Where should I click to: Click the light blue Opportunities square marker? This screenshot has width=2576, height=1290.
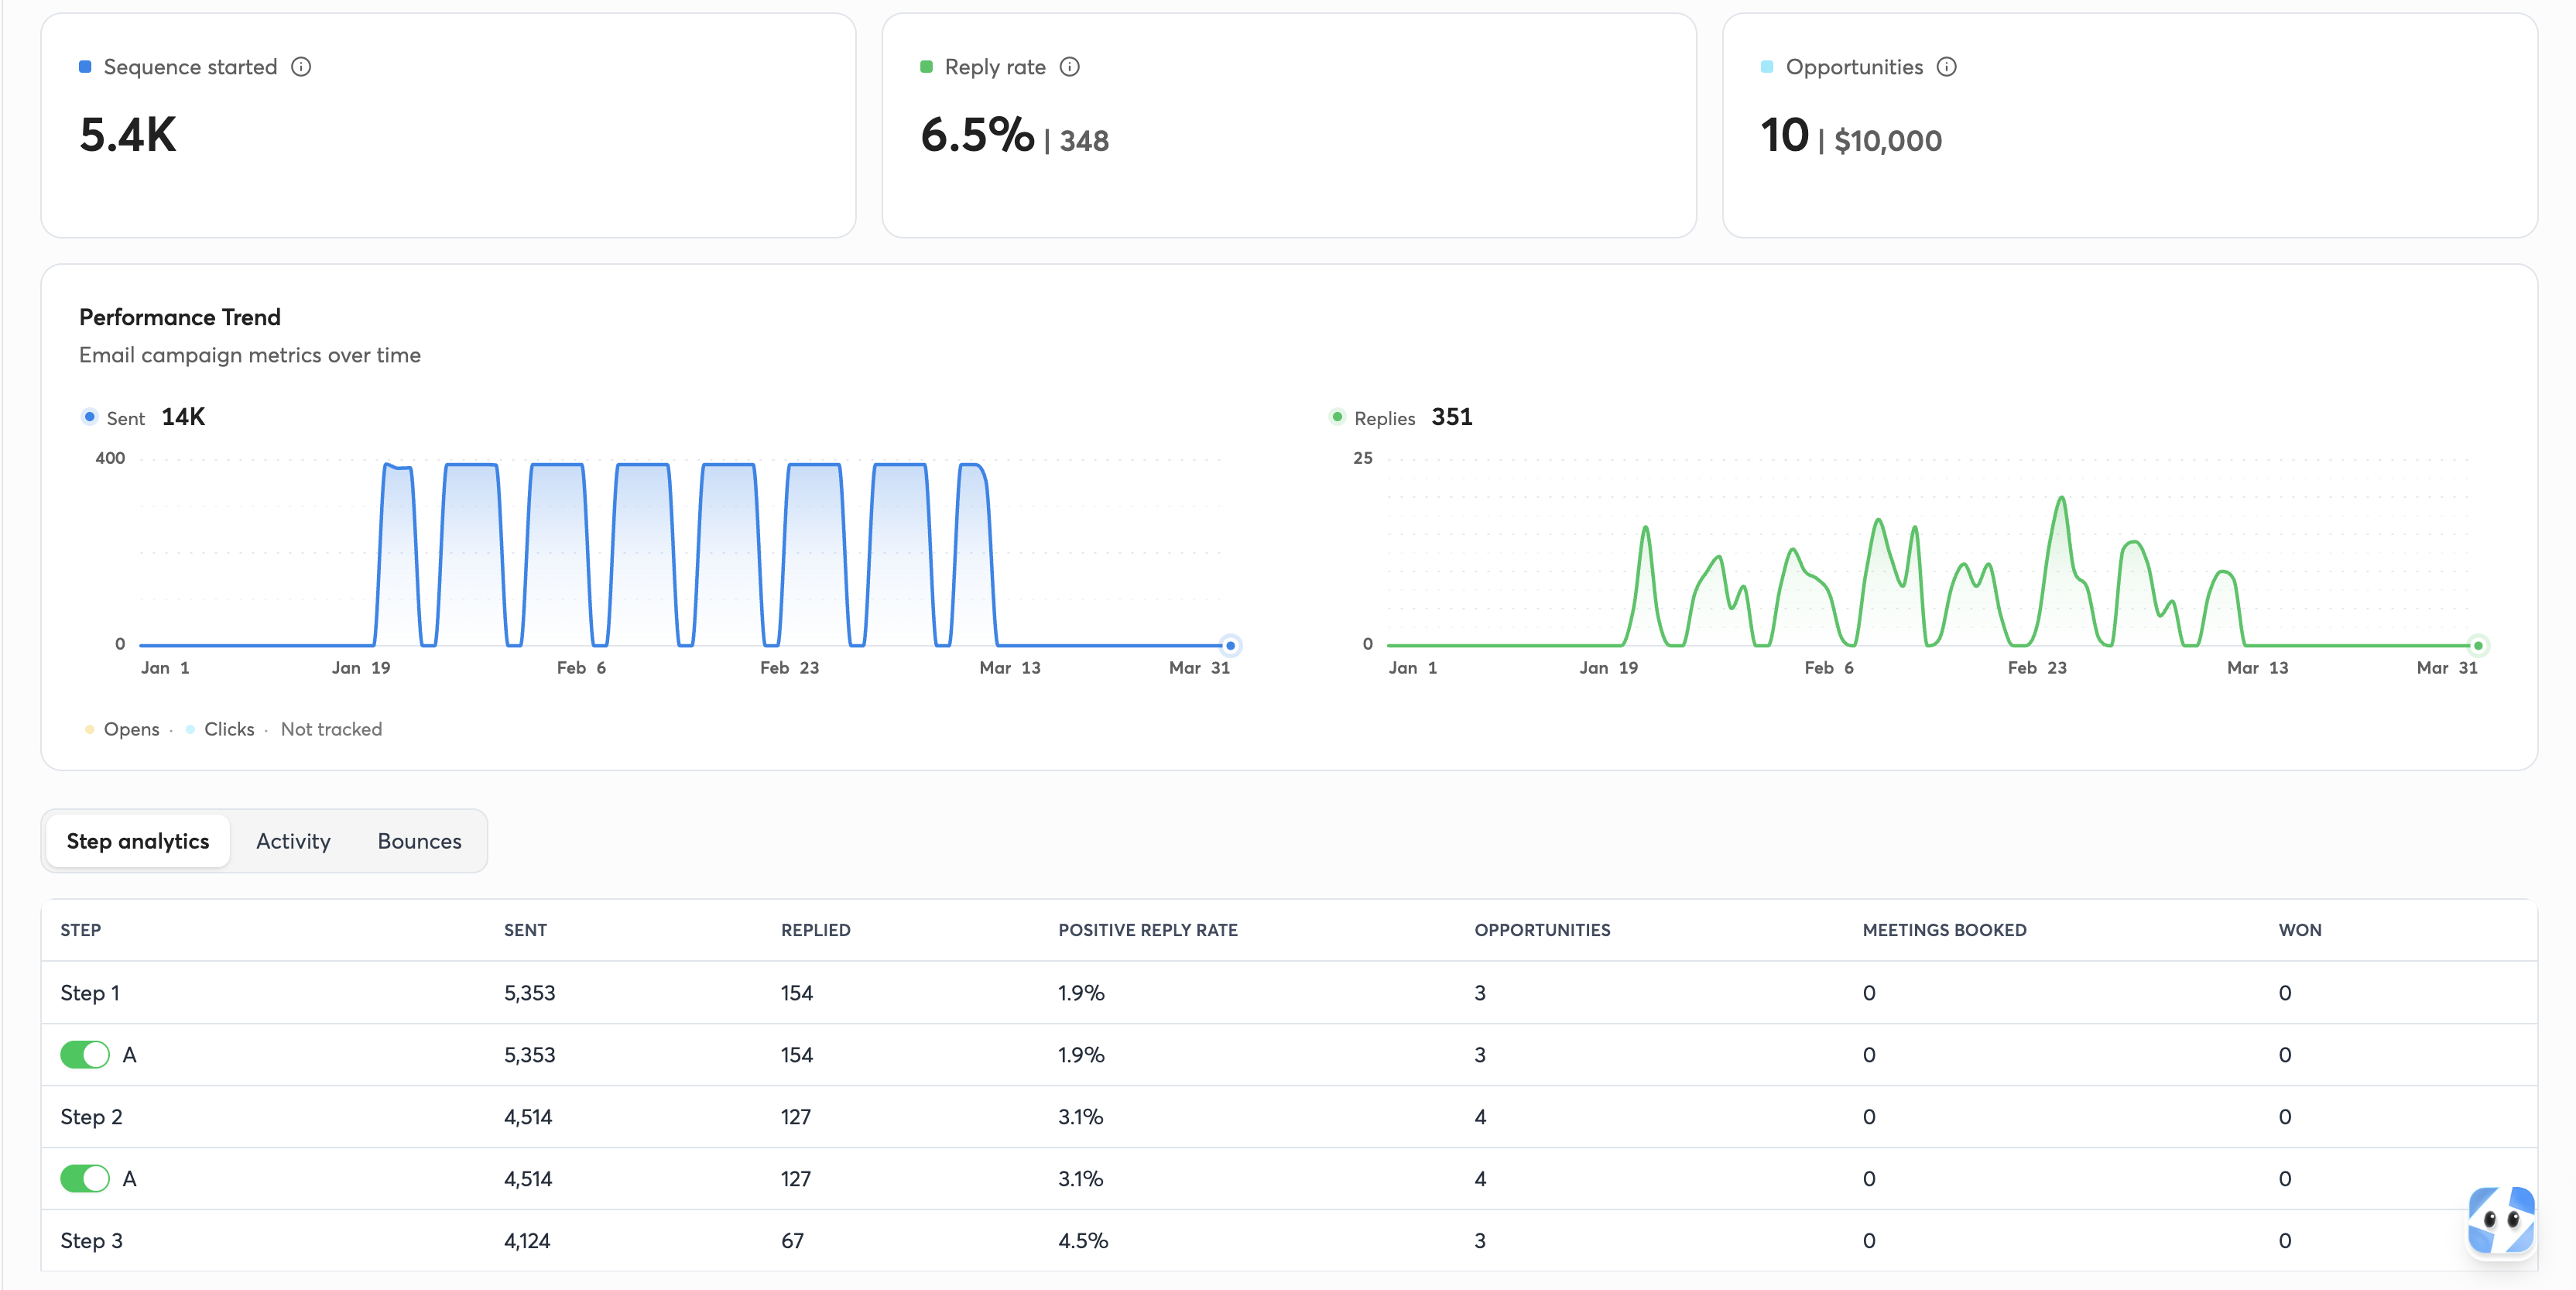tap(1767, 67)
